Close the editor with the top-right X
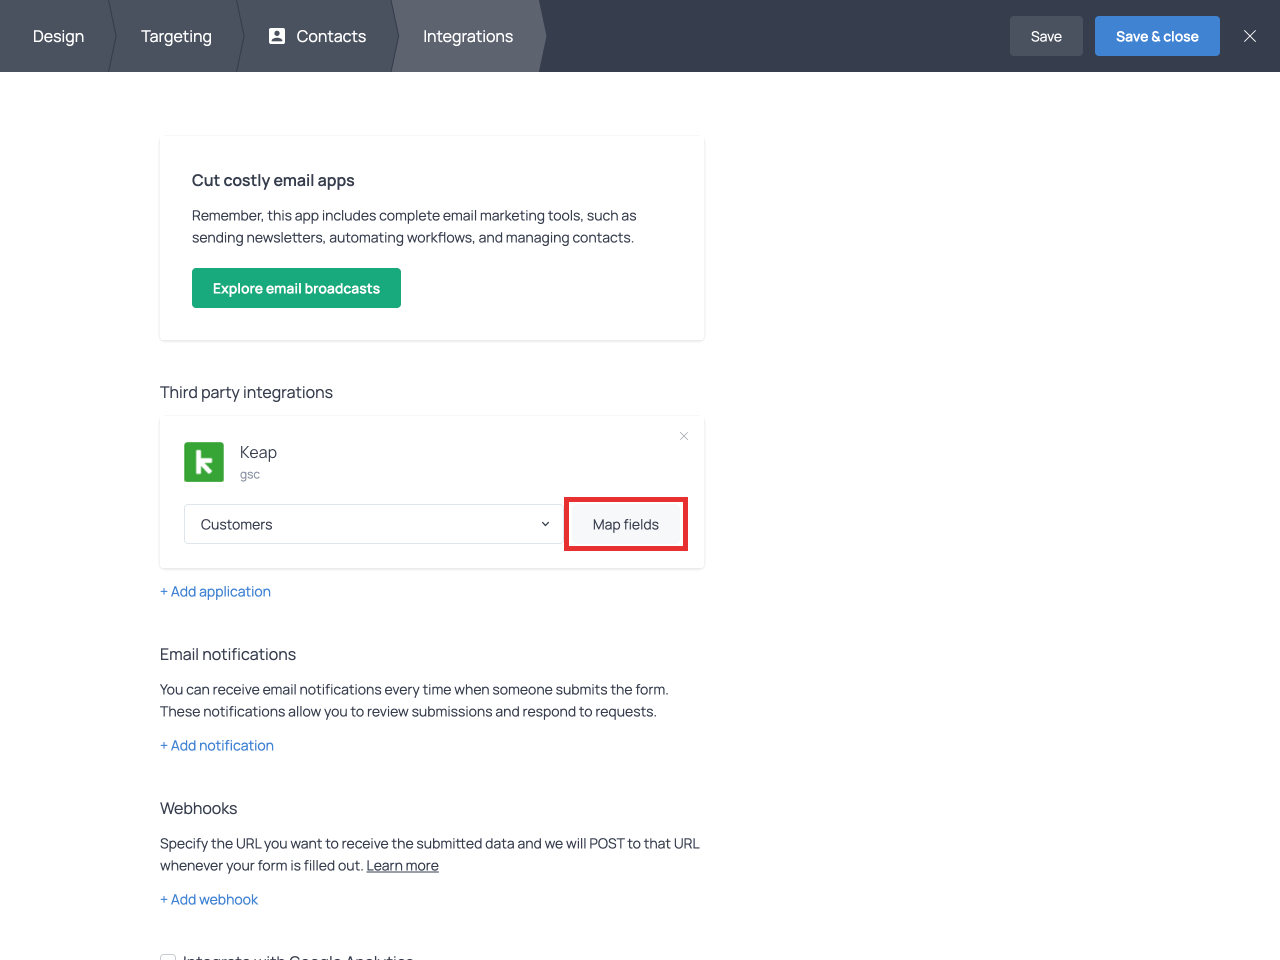The image size is (1280, 960). coord(1249,36)
